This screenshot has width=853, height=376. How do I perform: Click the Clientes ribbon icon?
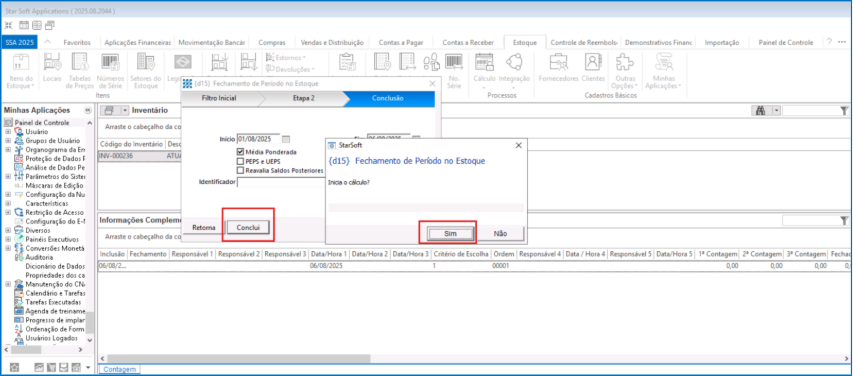click(593, 69)
